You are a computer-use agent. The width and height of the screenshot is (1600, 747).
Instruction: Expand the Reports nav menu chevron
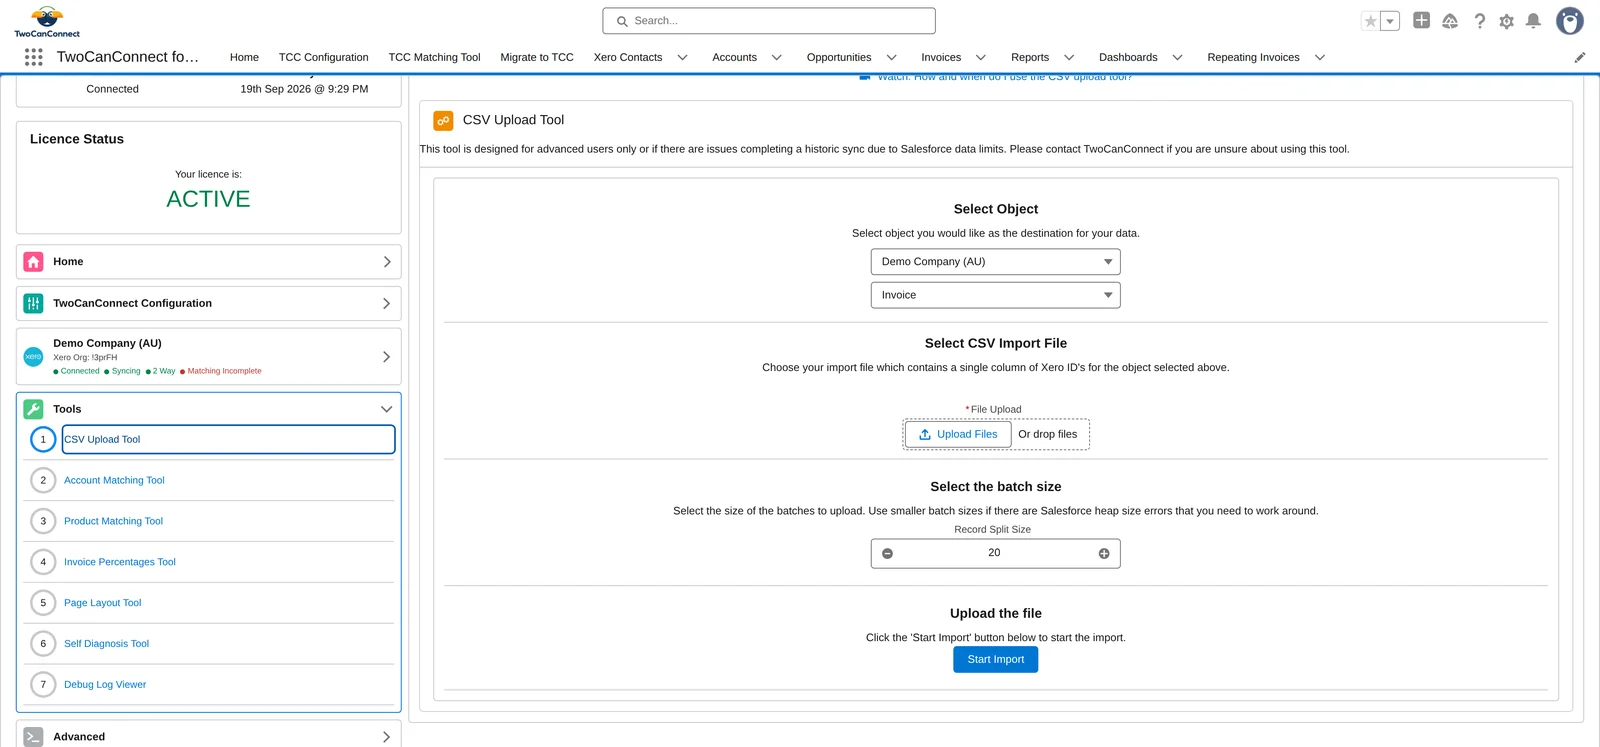tap(1068, 57)
